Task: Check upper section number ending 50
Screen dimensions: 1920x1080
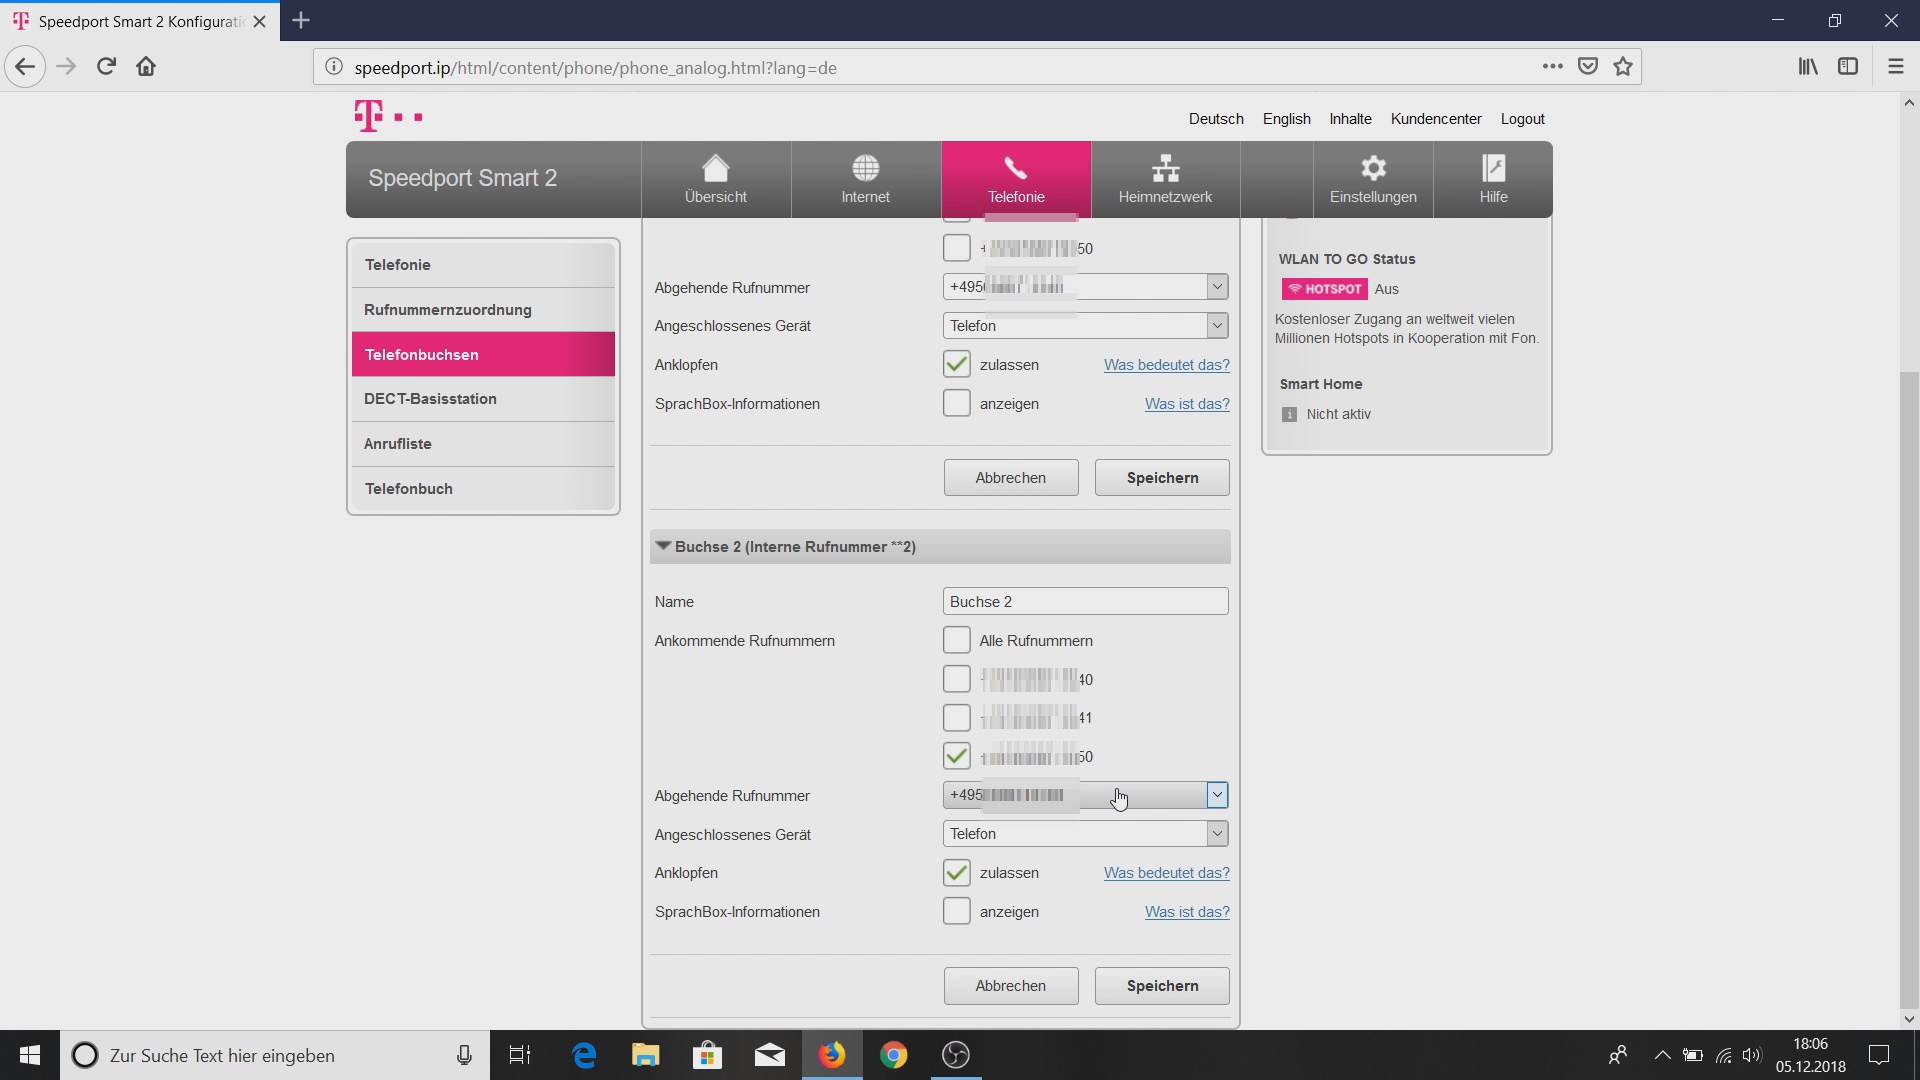Action: click(x=957, y=248)
